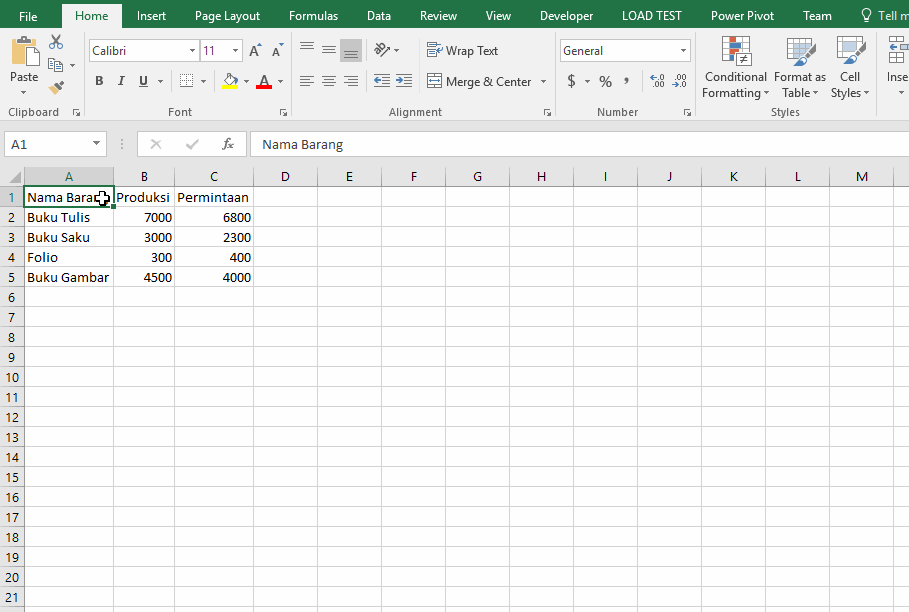Open the font size dropdown
Screen dimensions: 909x612
pyautogui.click(x=235, y=51)
